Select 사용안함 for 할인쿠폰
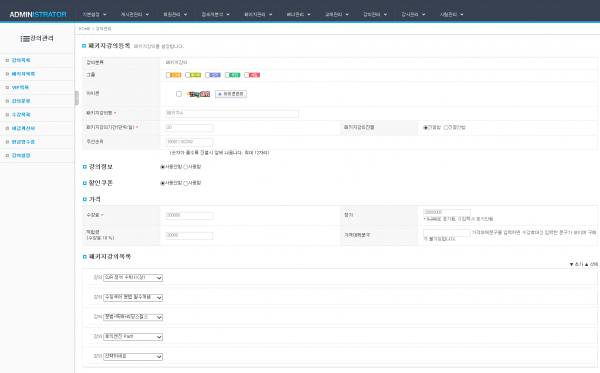Image resolution: width=600 pixels, height=373 pixels. [x=162, y=183]
